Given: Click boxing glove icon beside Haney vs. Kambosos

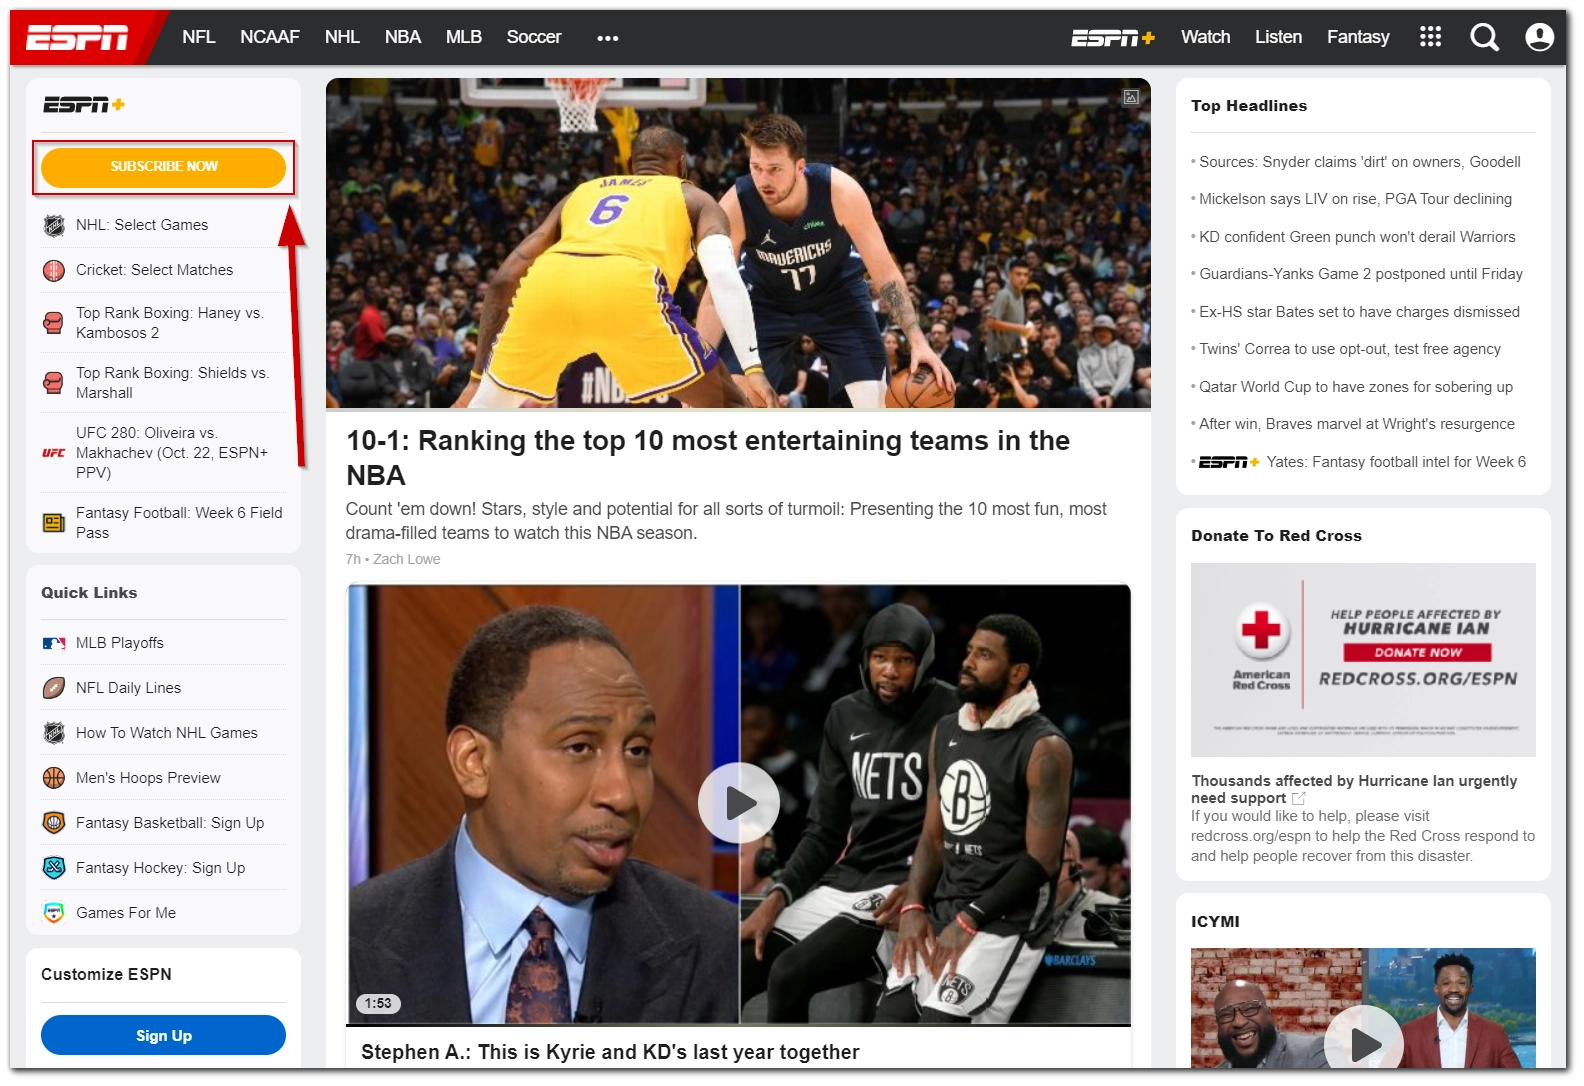Looking at the screenshot, I should tap(54, 323).
